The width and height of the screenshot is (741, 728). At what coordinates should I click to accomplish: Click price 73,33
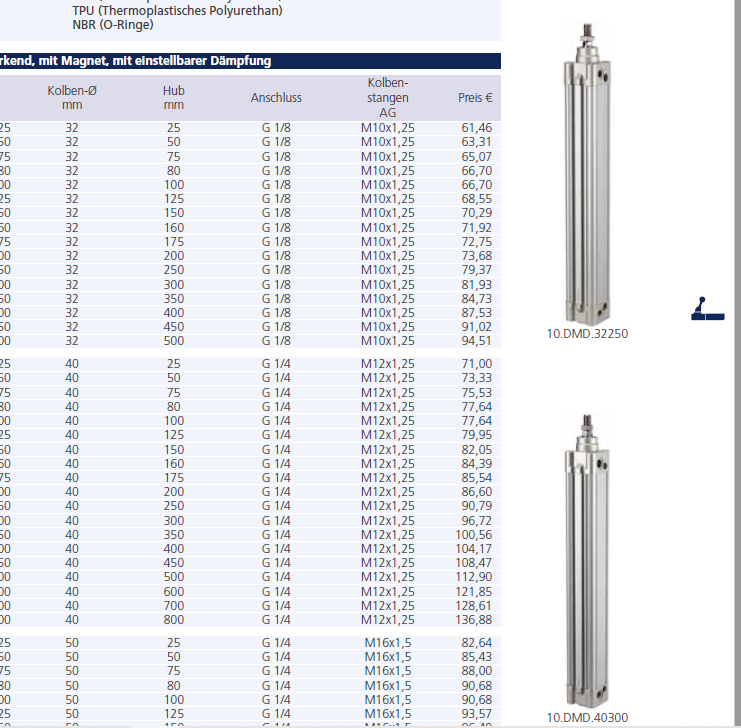click(476, 378)
